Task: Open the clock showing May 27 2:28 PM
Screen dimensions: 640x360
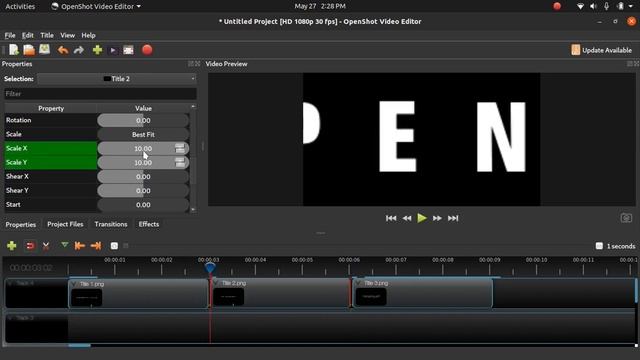Action: (320, 6)
